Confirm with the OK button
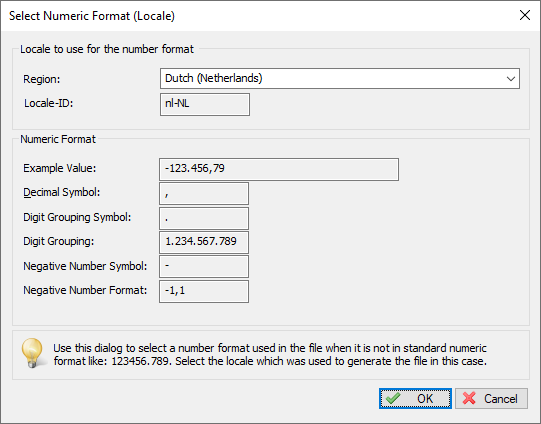Screen dimensions: 541x424 (415, 399)
